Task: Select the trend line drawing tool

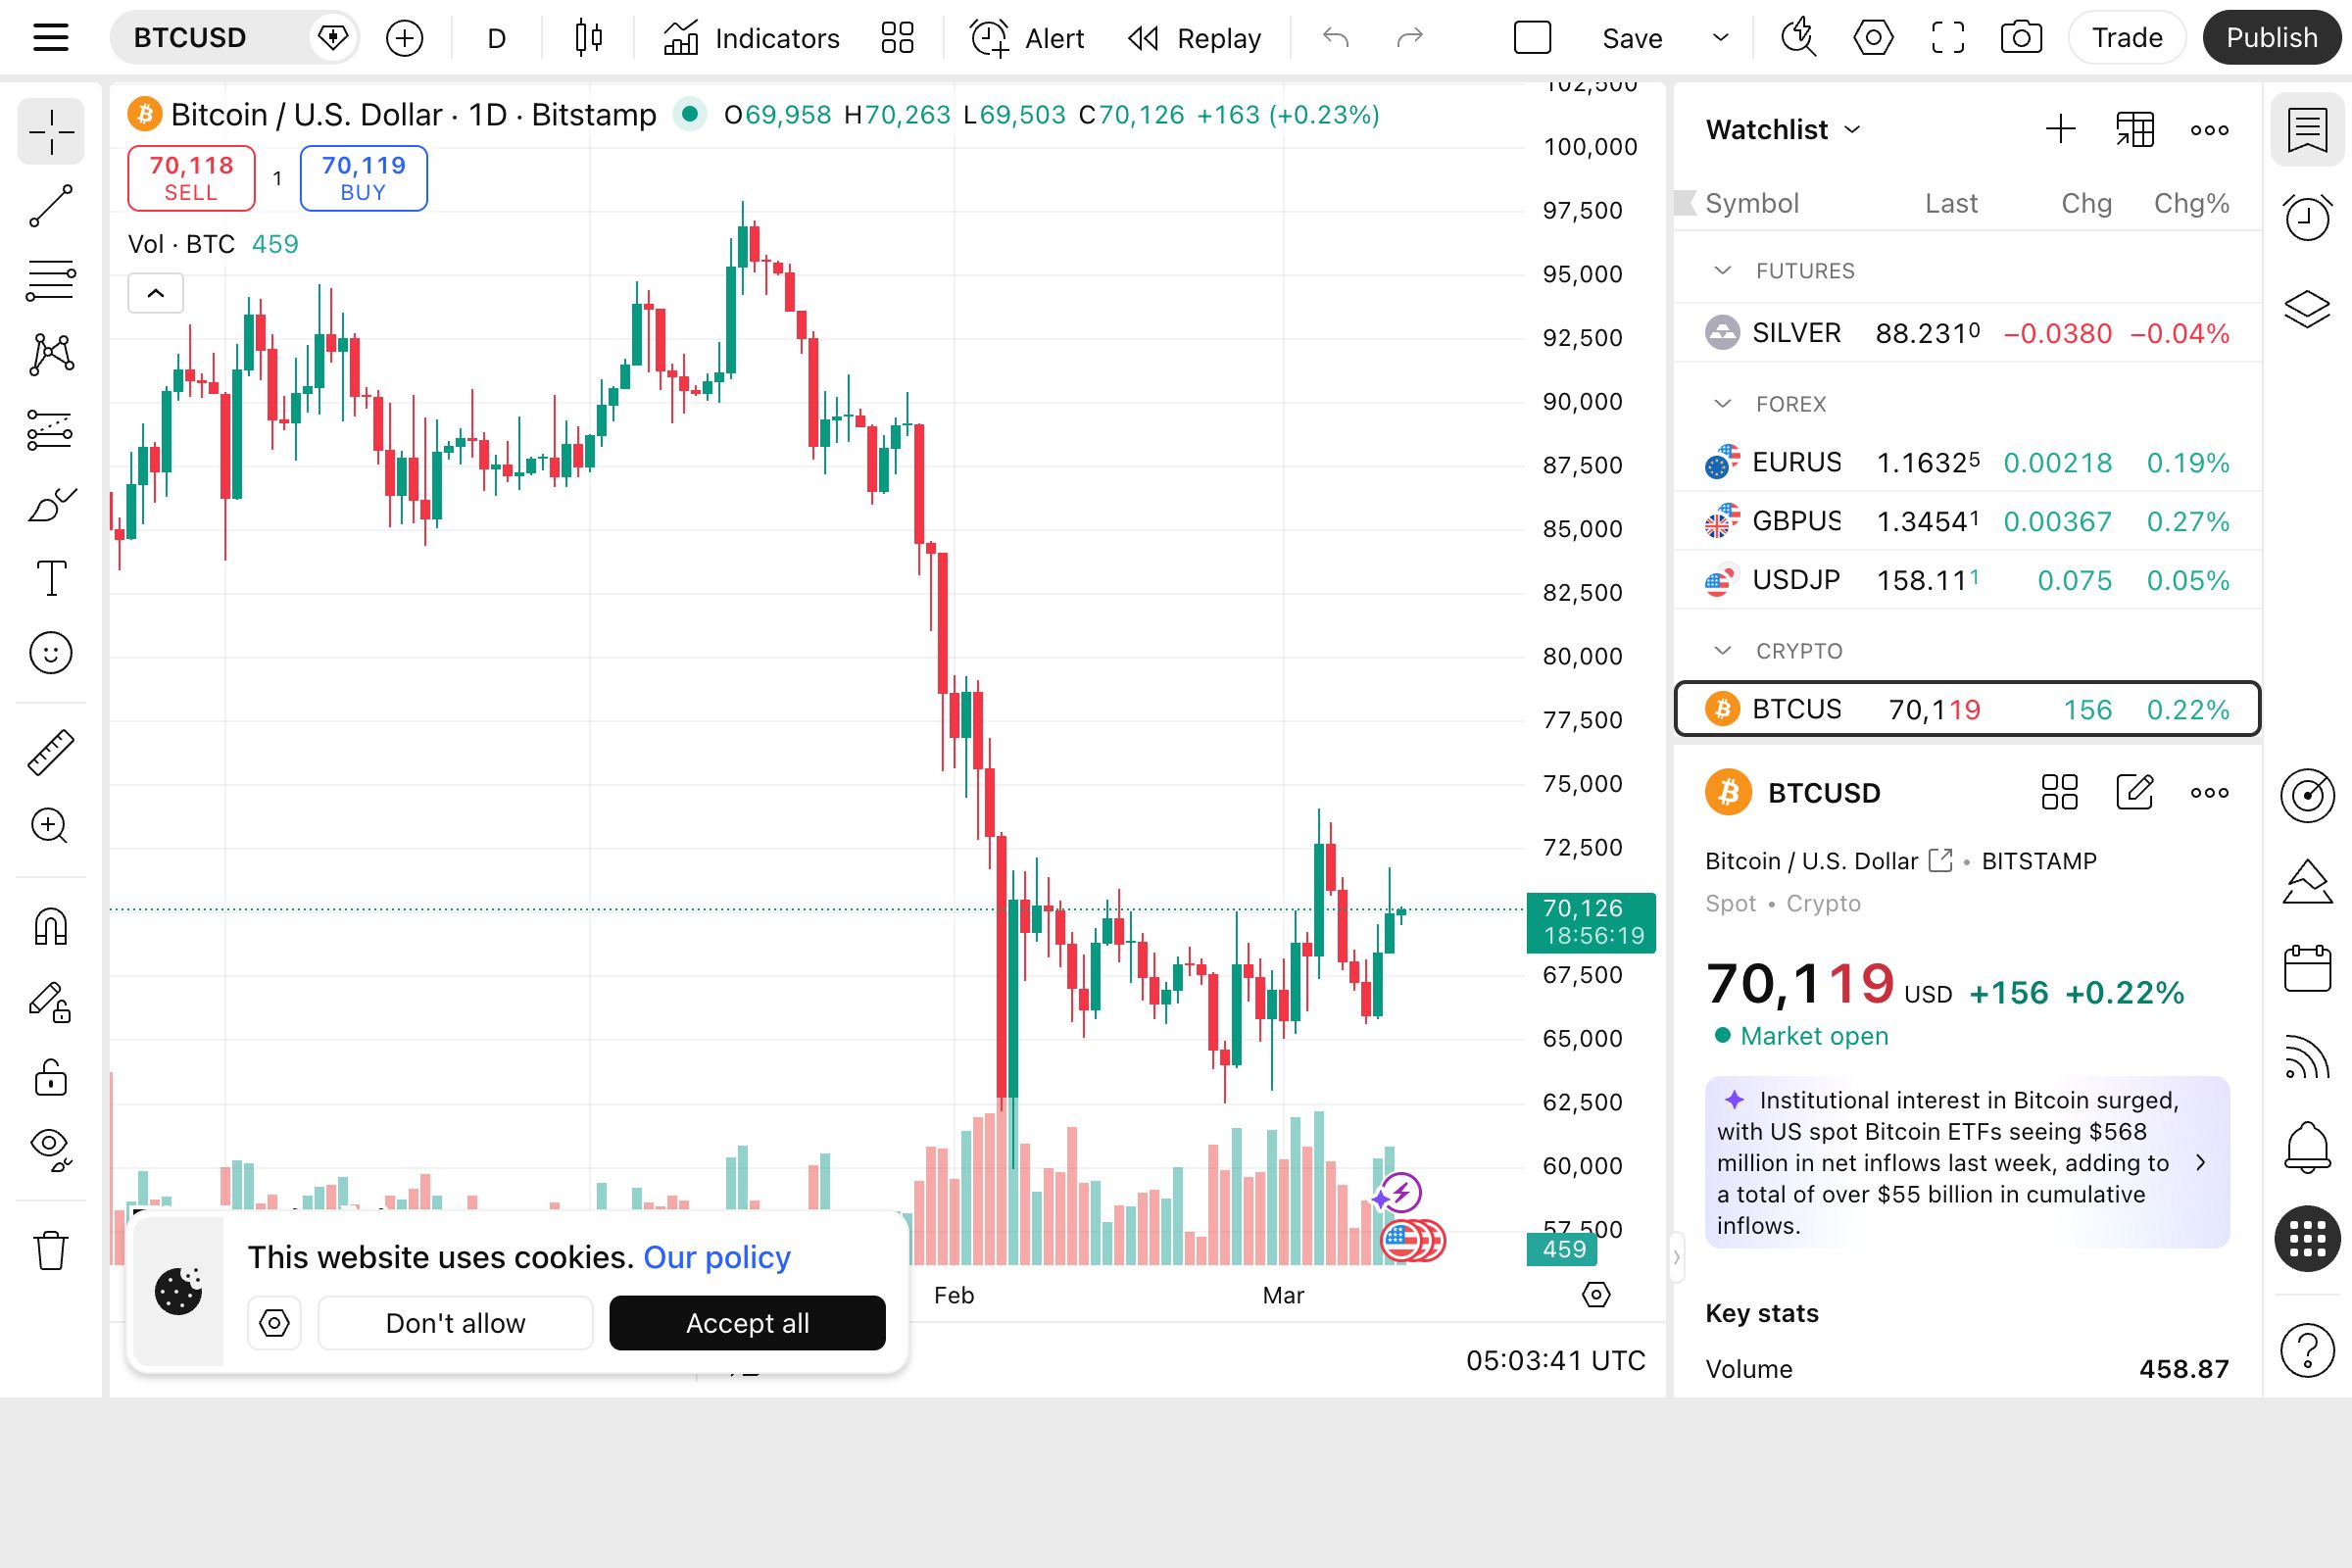Action: 50,206
